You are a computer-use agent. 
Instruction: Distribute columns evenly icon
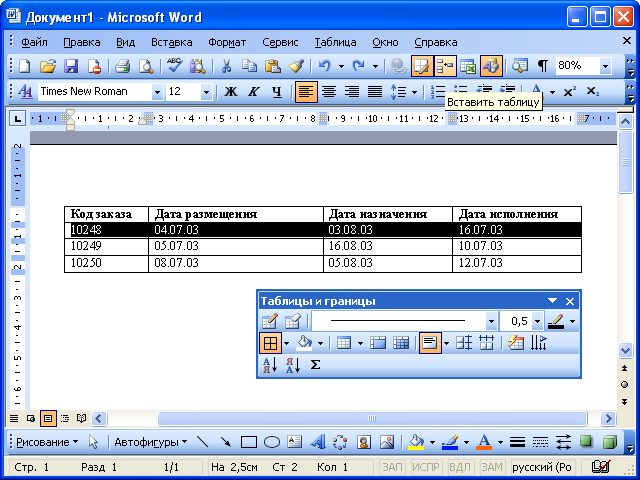(x=487, y=343)
